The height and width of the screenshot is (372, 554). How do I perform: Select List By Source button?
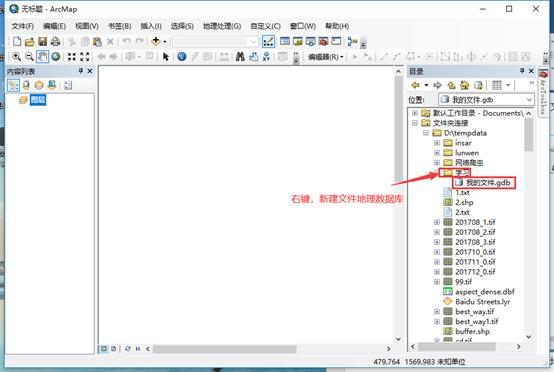tap(26, 85)
